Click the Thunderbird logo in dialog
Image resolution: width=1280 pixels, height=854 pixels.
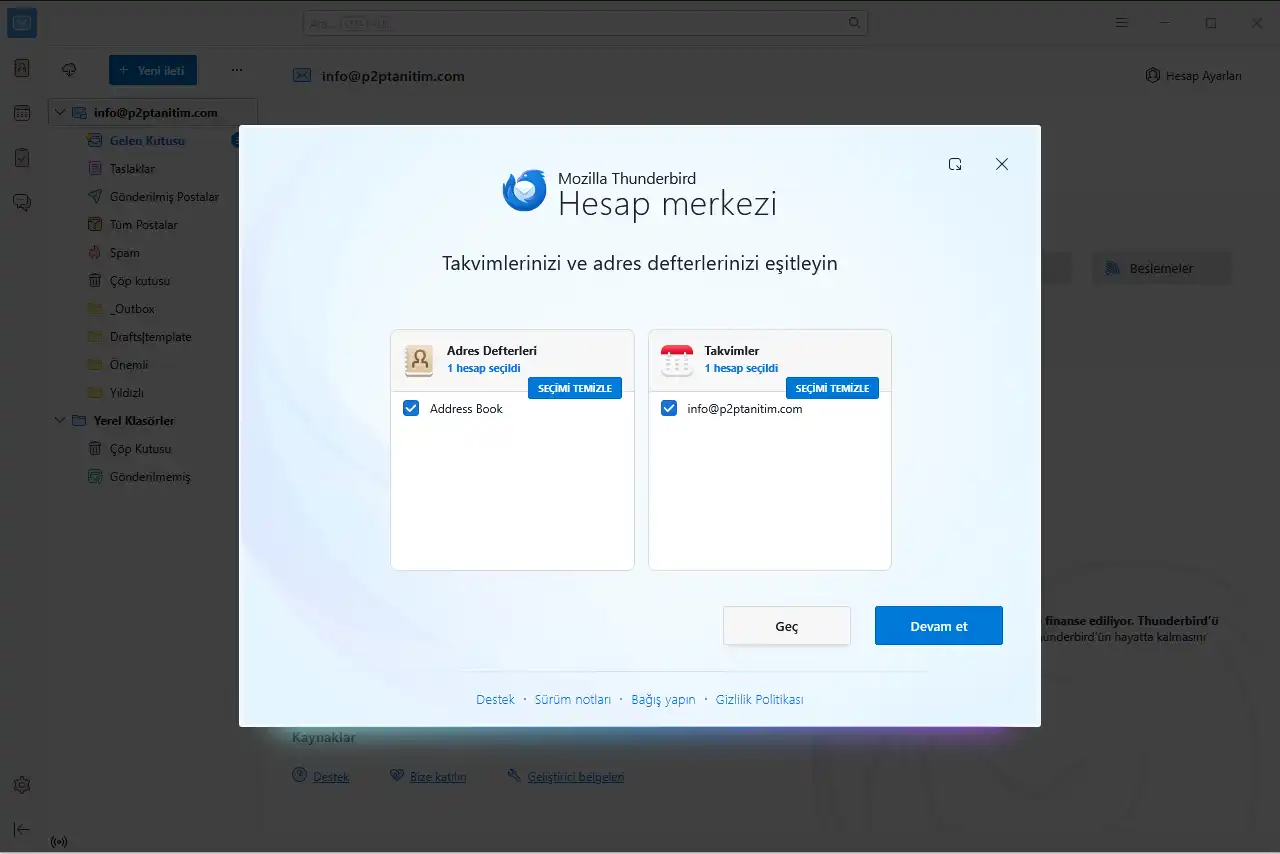[524, 191]
